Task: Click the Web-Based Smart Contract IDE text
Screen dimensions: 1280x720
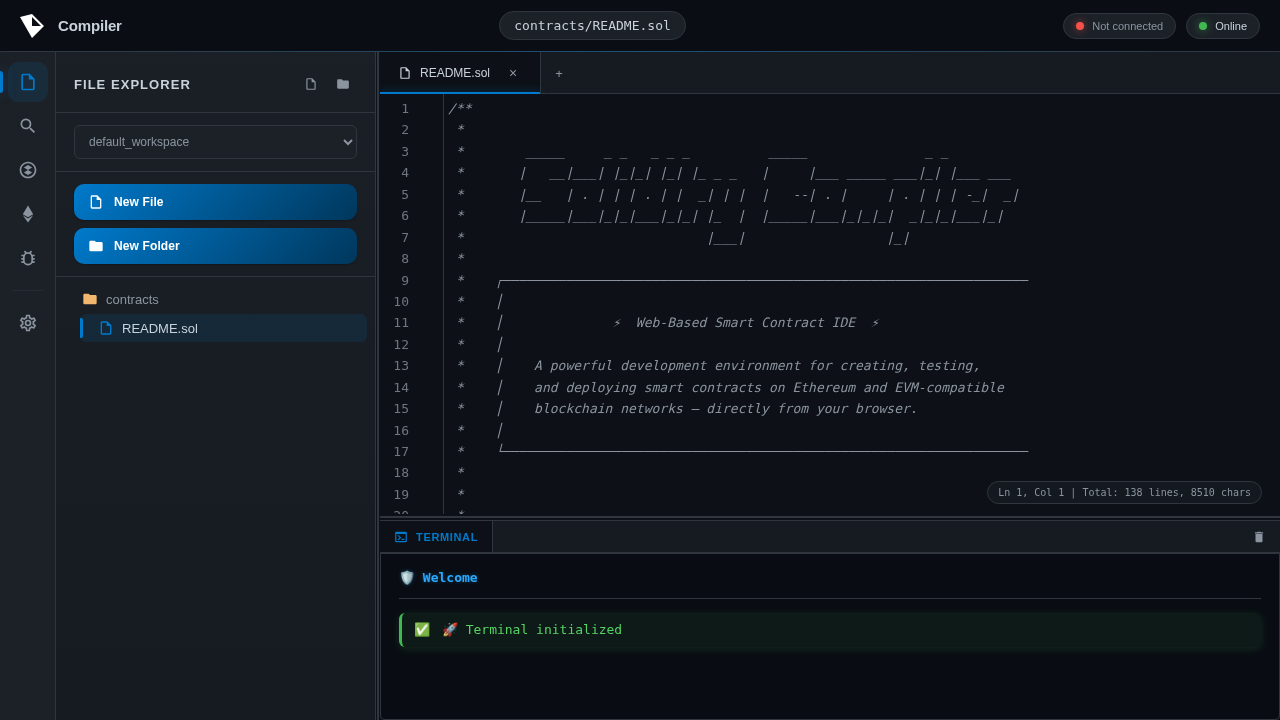Action: pyautogui.click(x=746, y=322)
